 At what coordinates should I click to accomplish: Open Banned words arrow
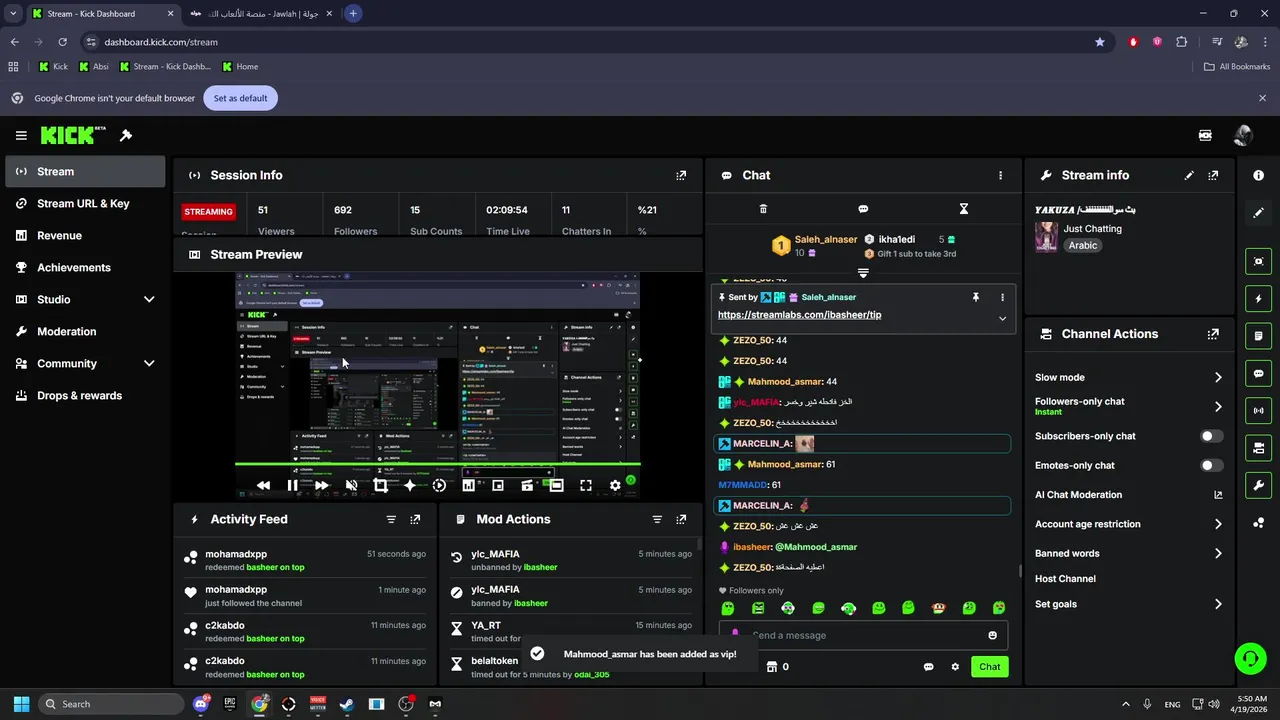(1218, 553)
